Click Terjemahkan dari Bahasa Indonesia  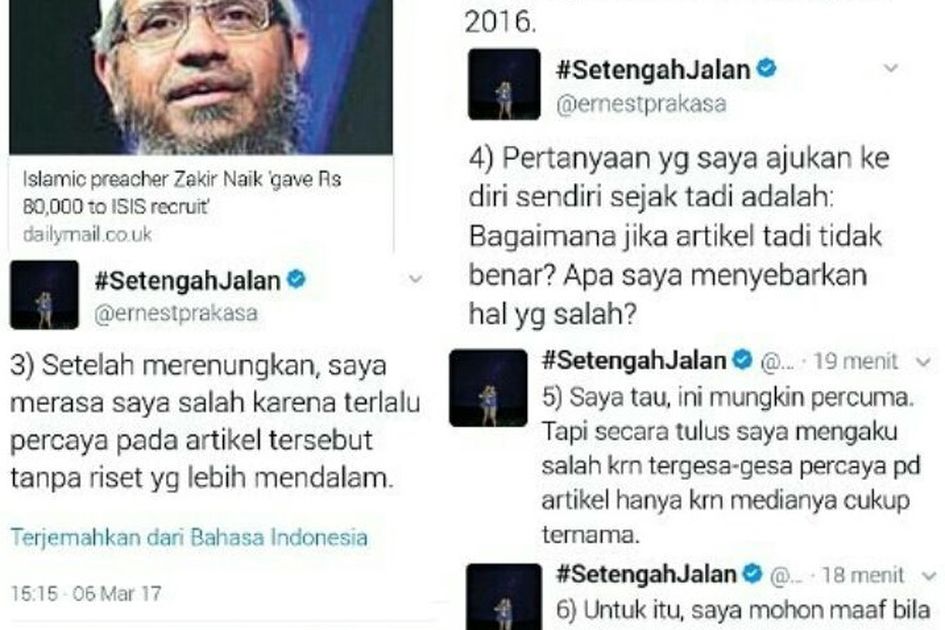coord(189,537)
